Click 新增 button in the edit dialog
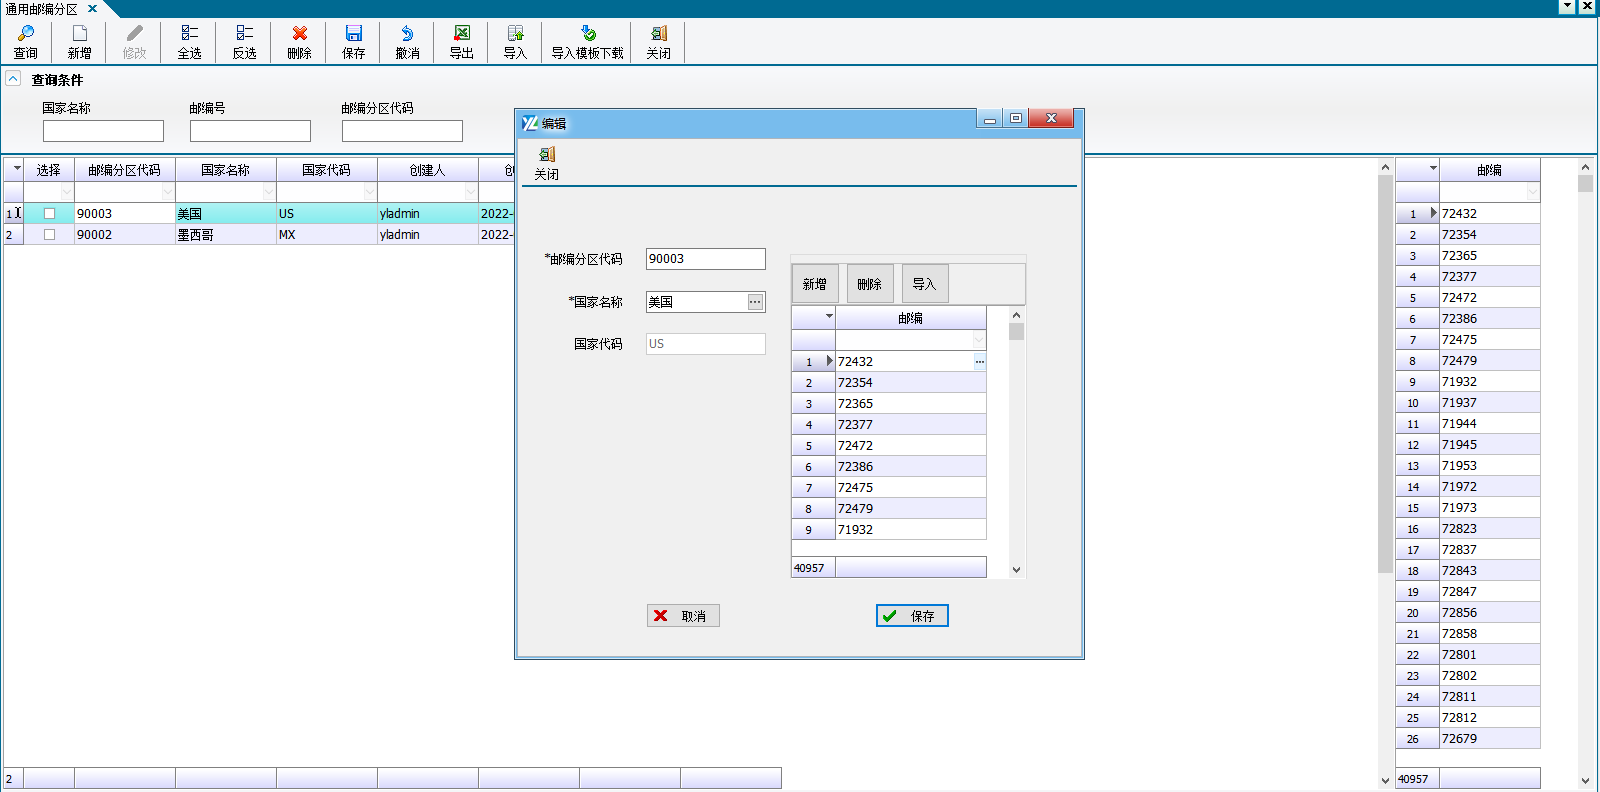 [x=815, y=284]
